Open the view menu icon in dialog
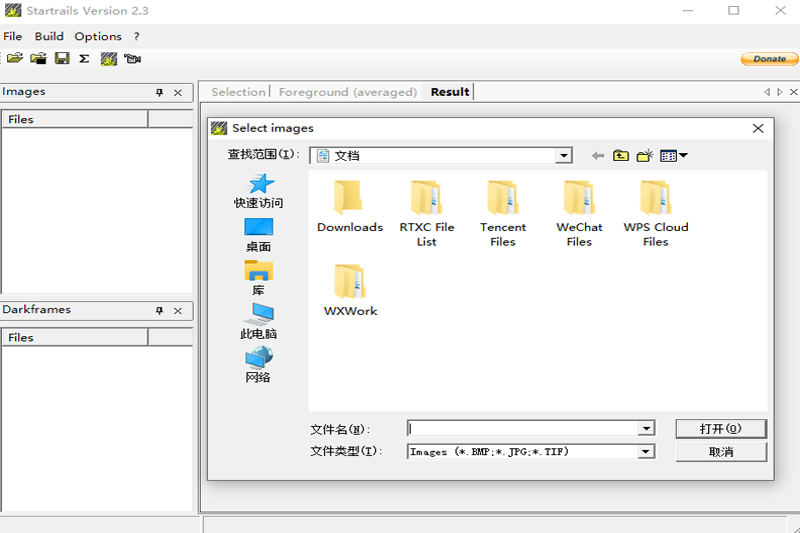This screenshot has width=800, height=533. (673, 155)
